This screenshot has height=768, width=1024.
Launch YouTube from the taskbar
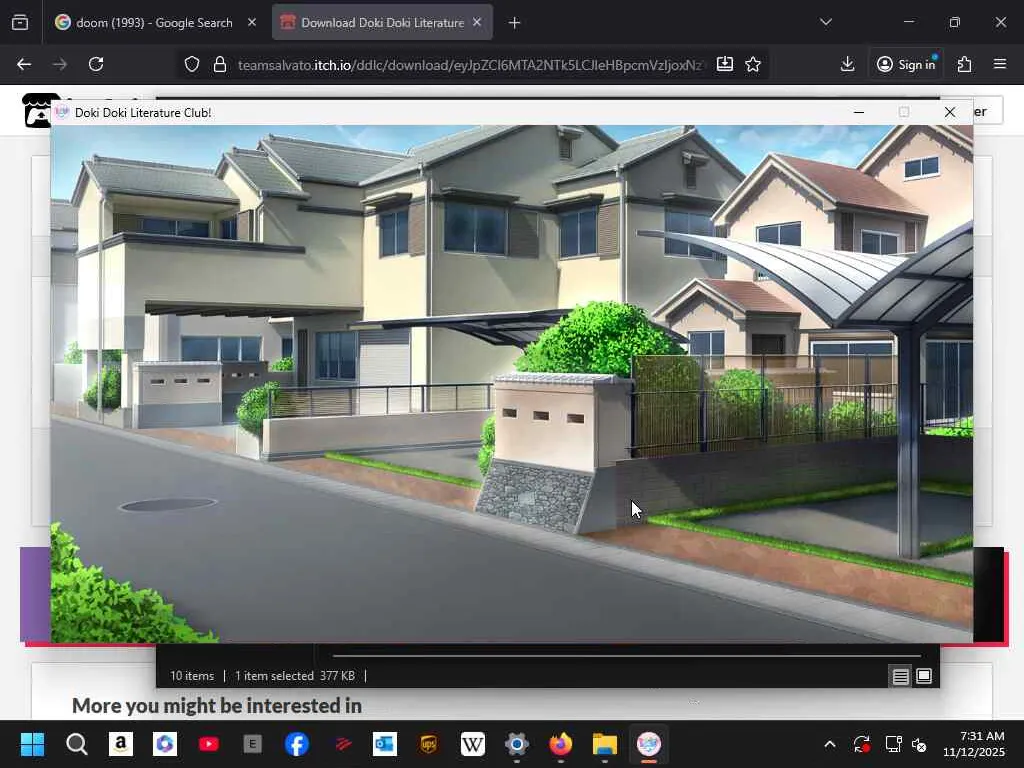pyautogui.click(x=209, y=744)
